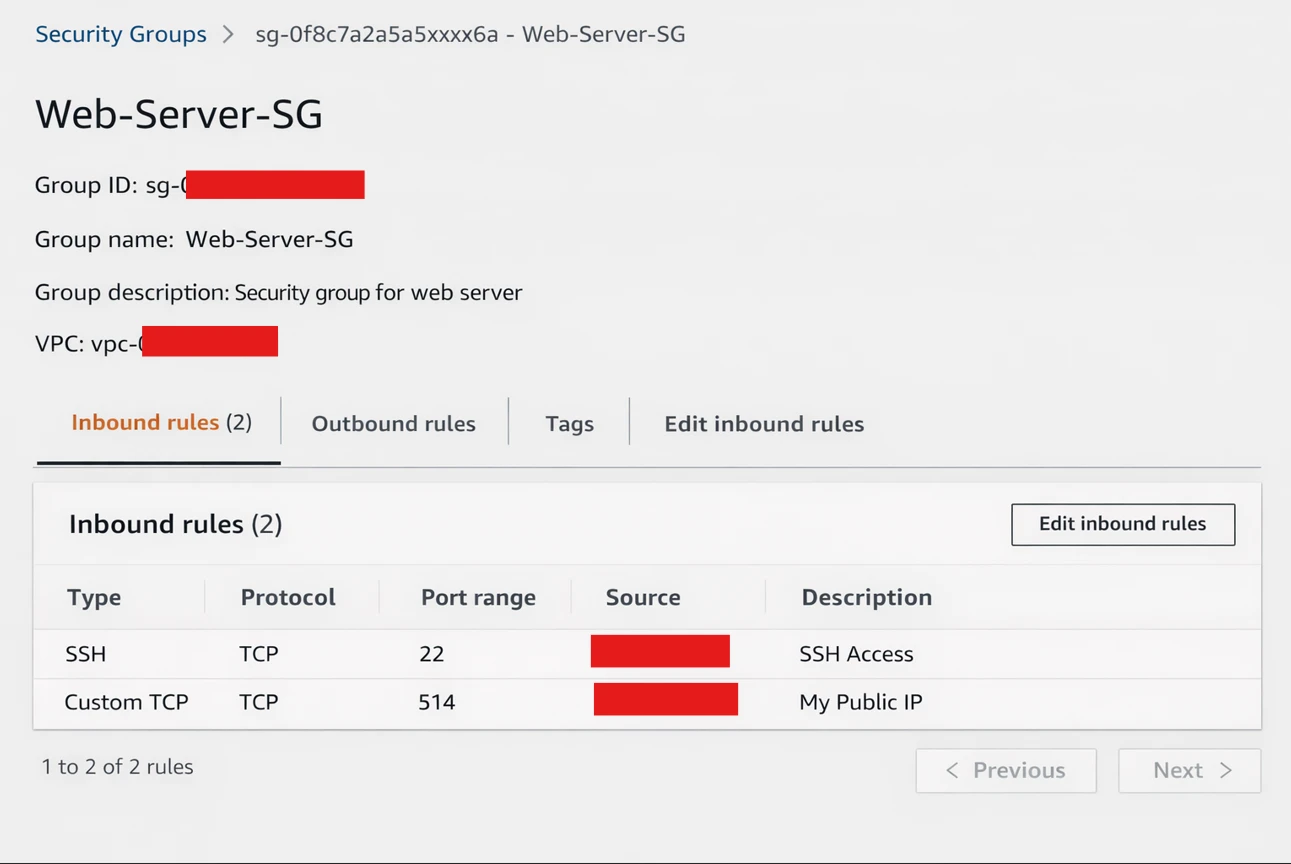Click the Web-Server-SG page heading
The image size is (1291, 864).
click(x=179, y=114)
